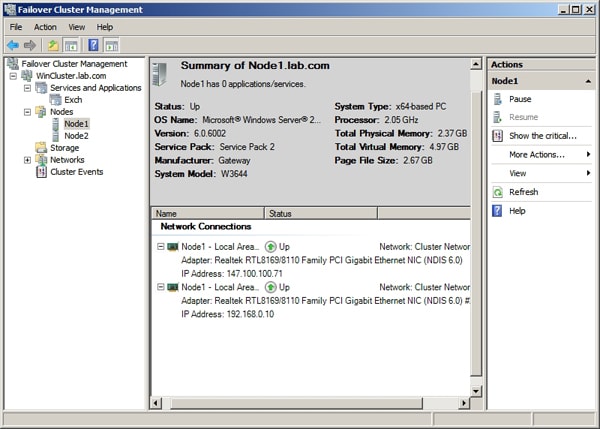Select Exch under Services and Applications
Screen dimensions: 600x429
click(73, 100)
